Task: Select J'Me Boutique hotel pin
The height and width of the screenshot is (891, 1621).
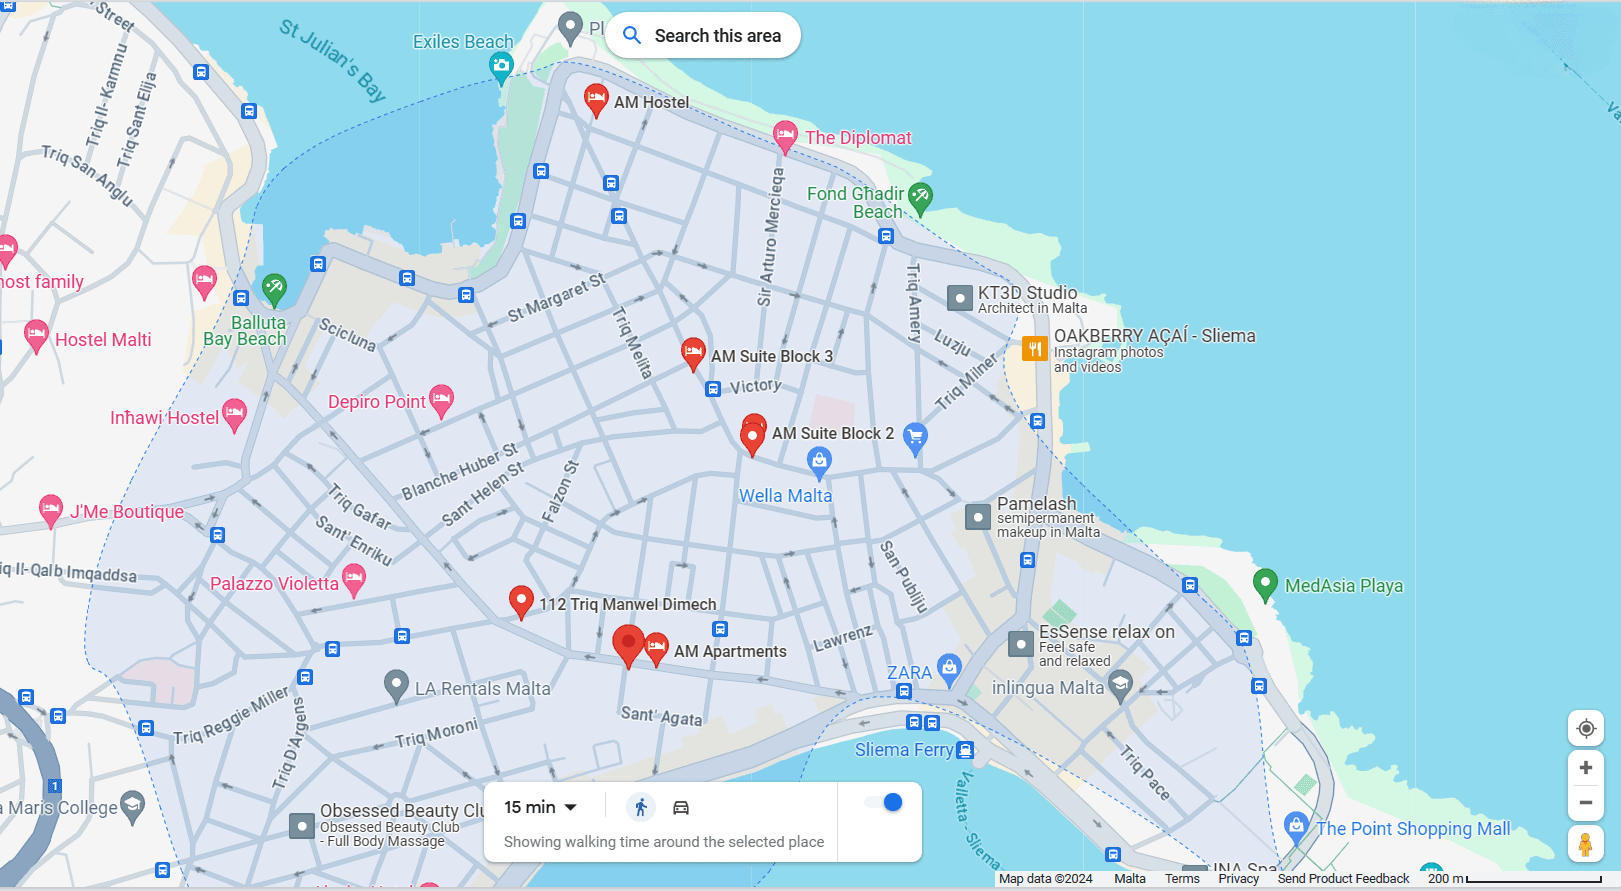Action: pos(51,511)
